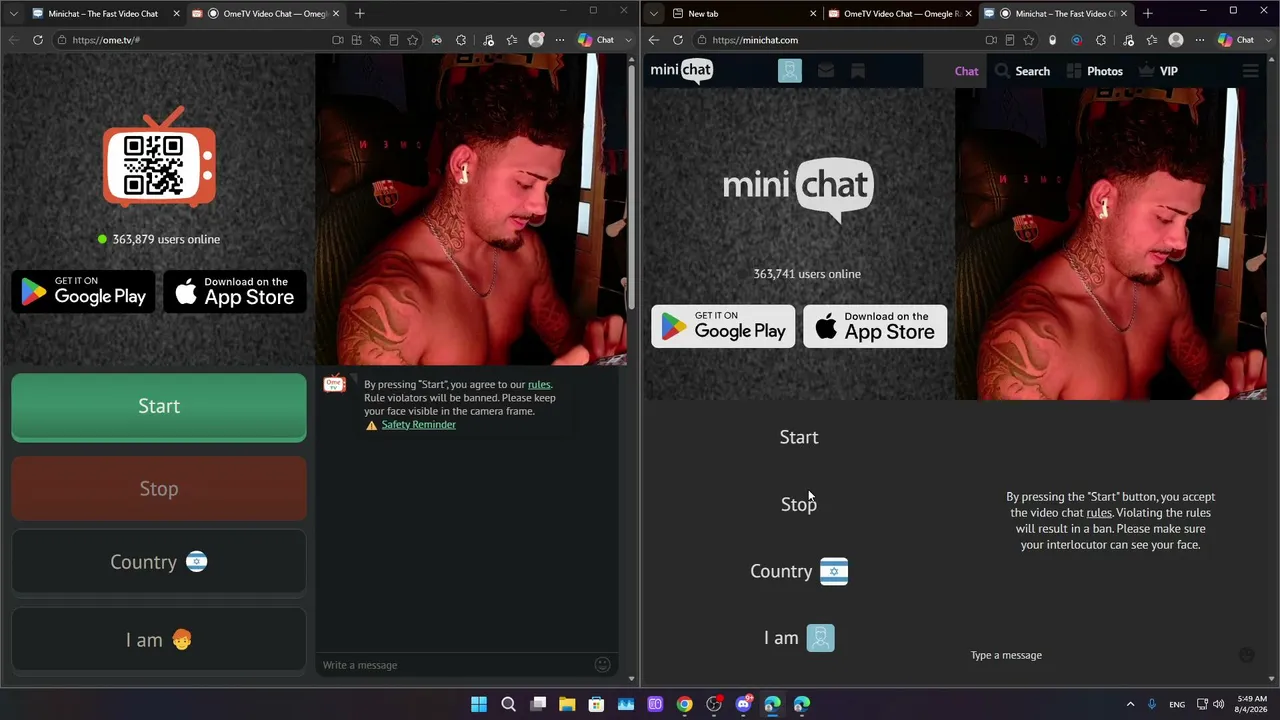
Task: Open the profile avatar in the left browser toolbar
Action: pos(536,40)
